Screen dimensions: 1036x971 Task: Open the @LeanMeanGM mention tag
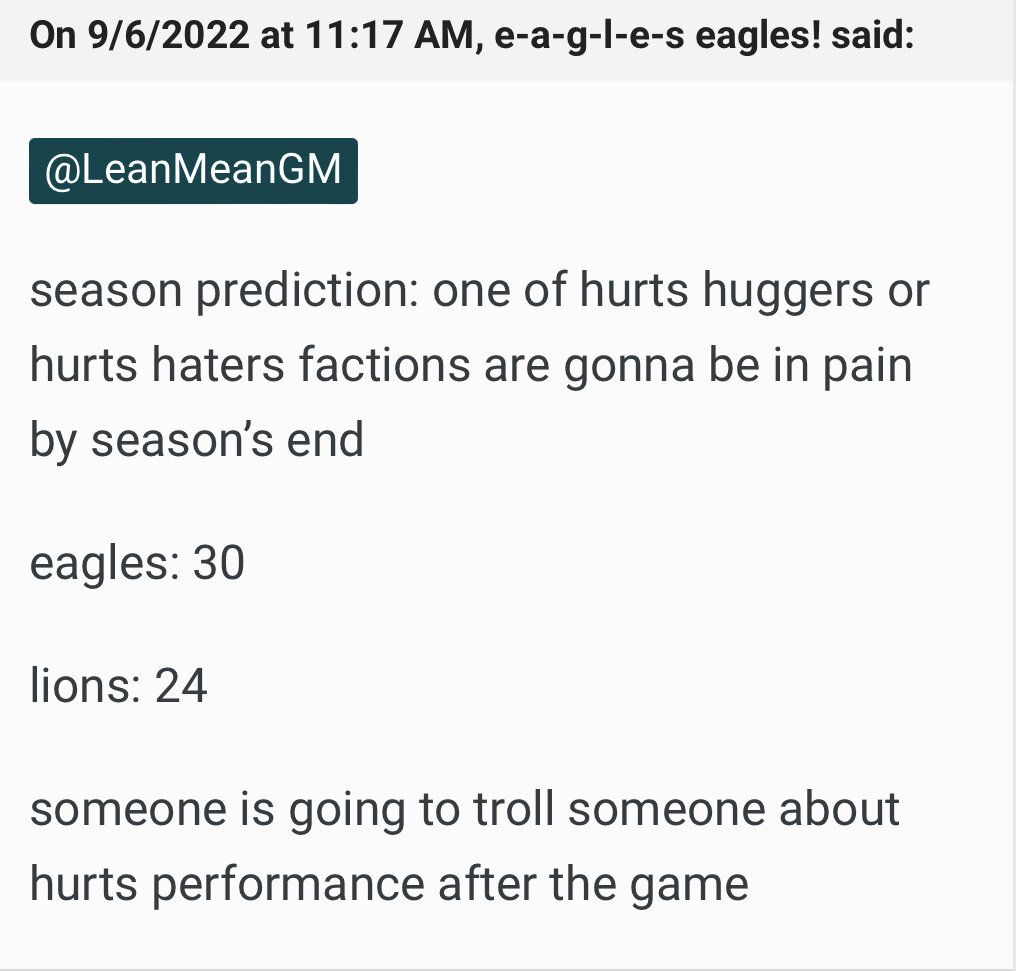pyautogui.click(x=193, y=170)
